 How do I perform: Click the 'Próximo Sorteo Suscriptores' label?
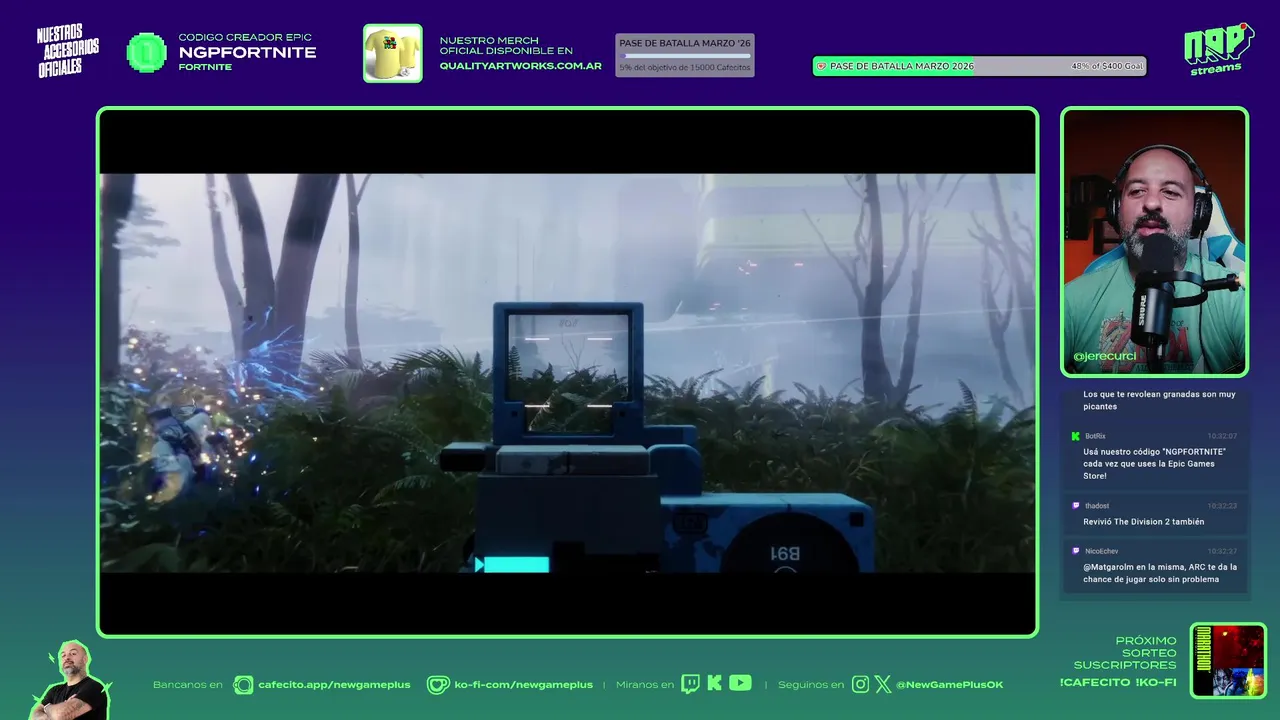(1126, 653)
